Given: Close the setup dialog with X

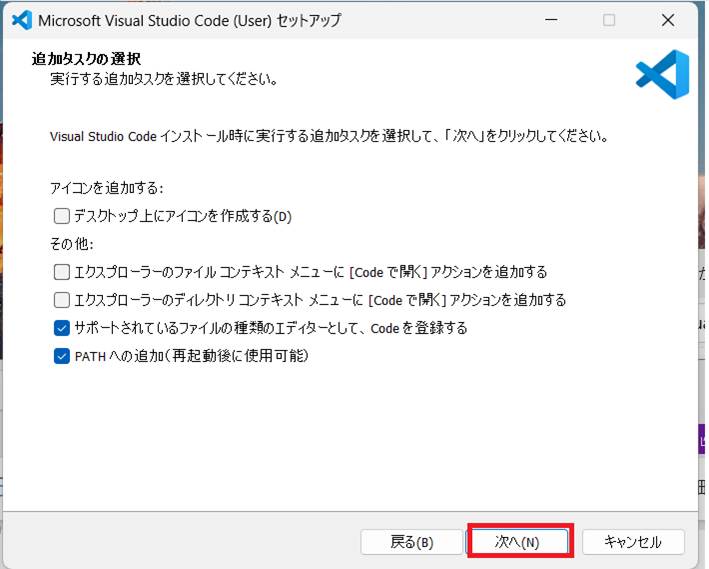Looking at the screenshot, I should tap(668, 20).
